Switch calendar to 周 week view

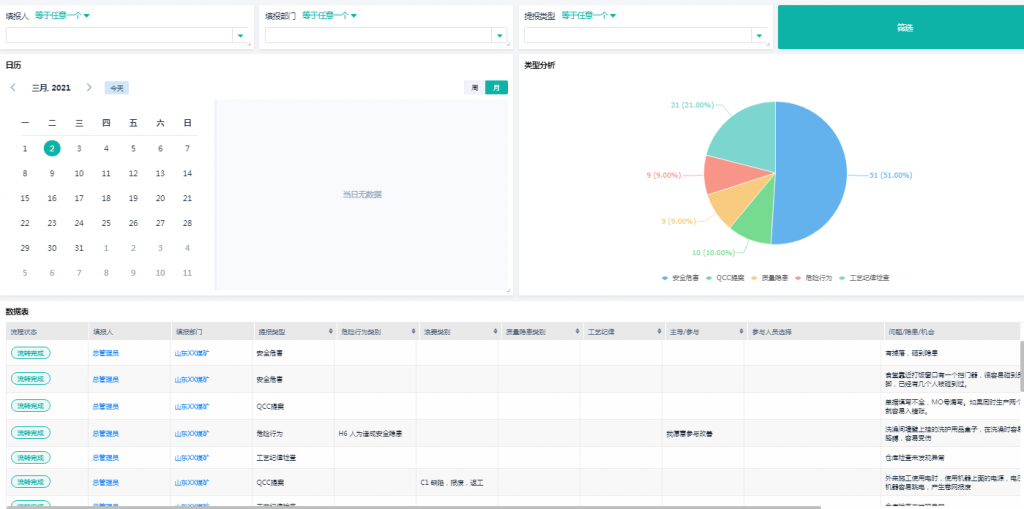click(x=475, y=88)
